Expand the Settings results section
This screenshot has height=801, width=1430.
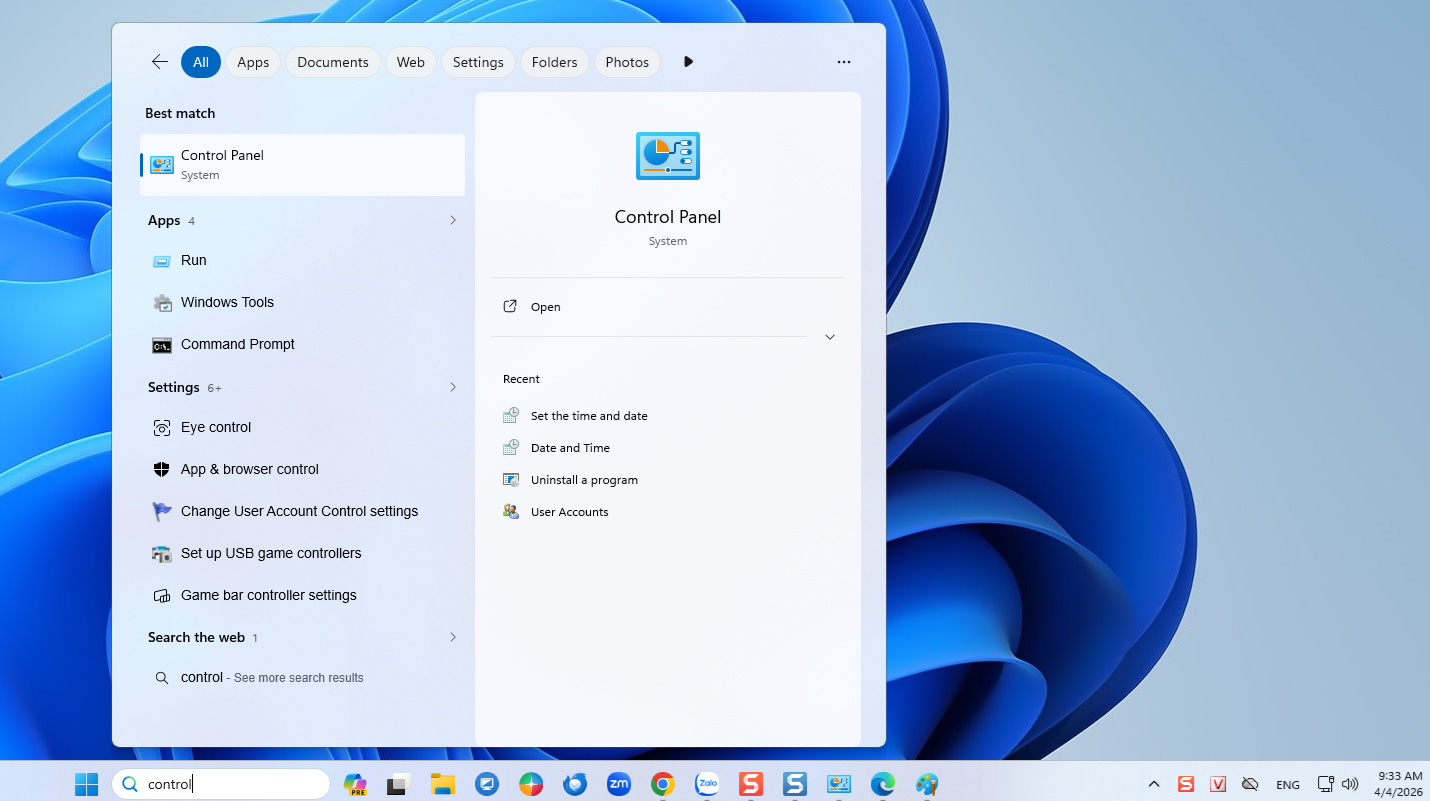point(453,387)
